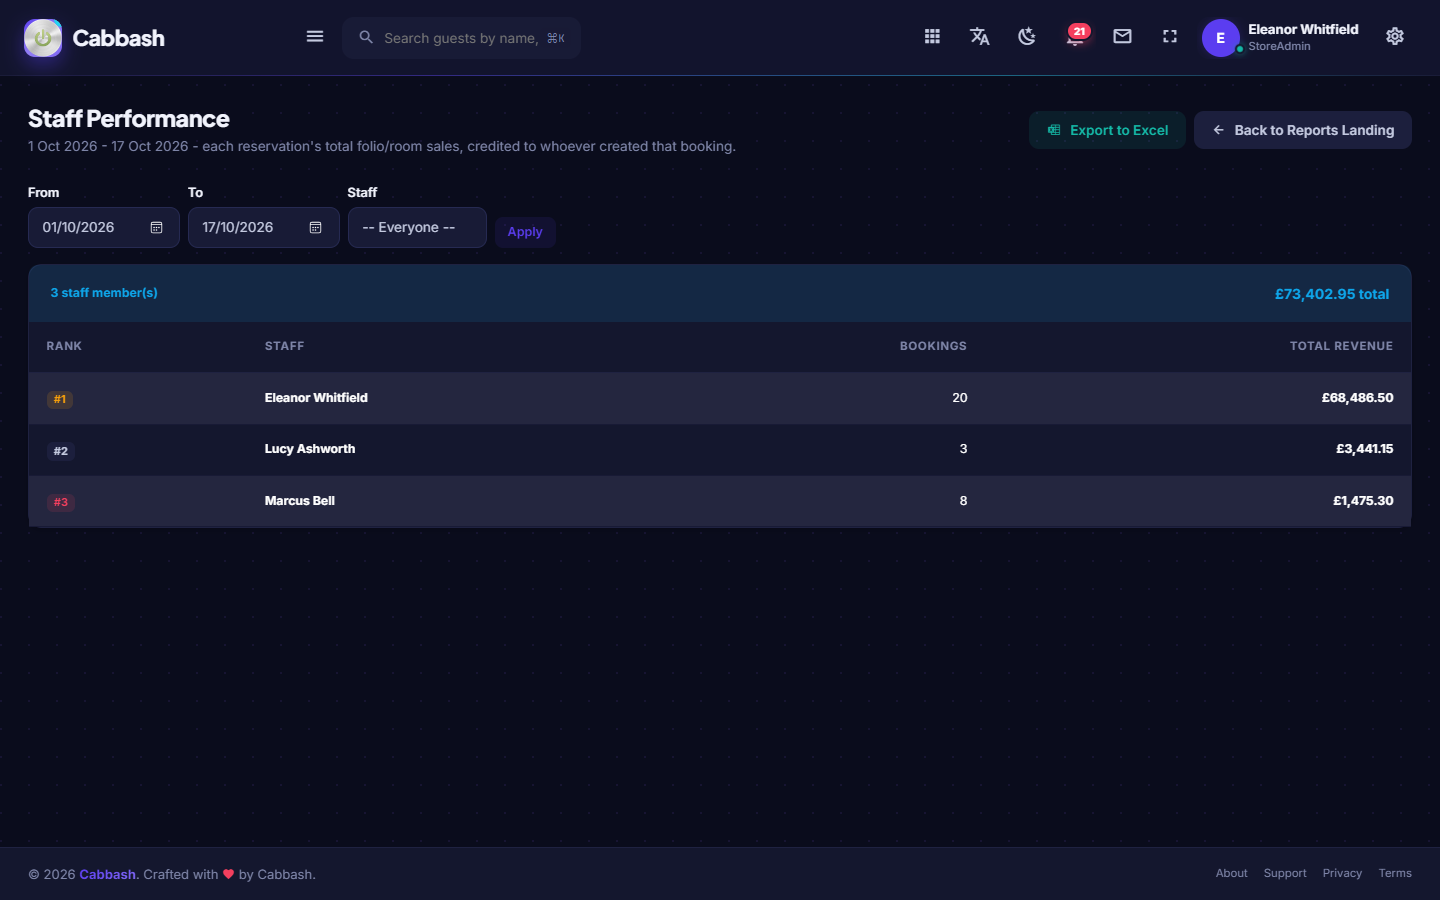Image resolution: width=1440 pixels, height=900 pixels.
Task: Open Eleanor Whitfield user avatar
Action: point(1220,38)
